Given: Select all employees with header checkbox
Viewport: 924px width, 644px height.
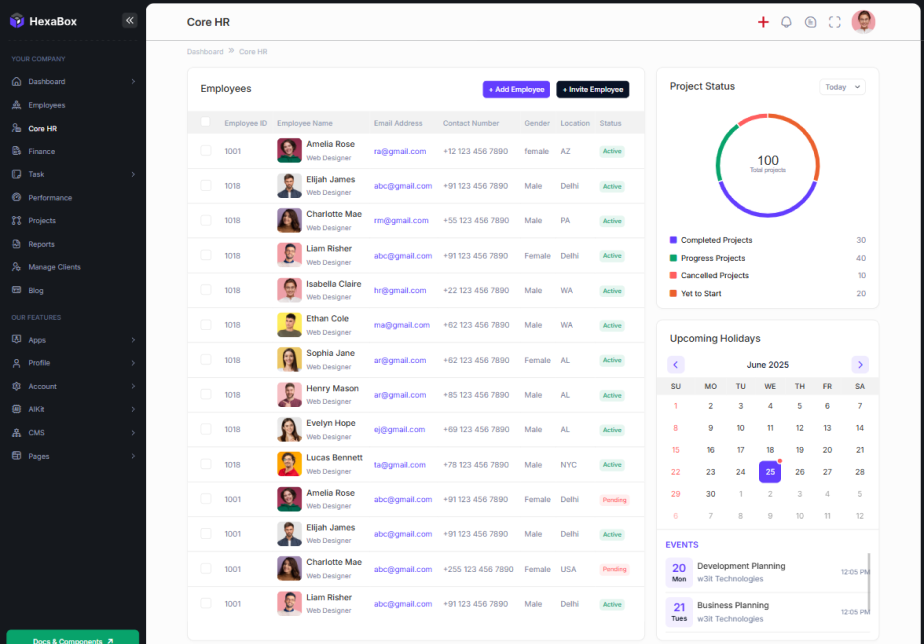Looking at the screenshot, I should [x=205, y=122].
